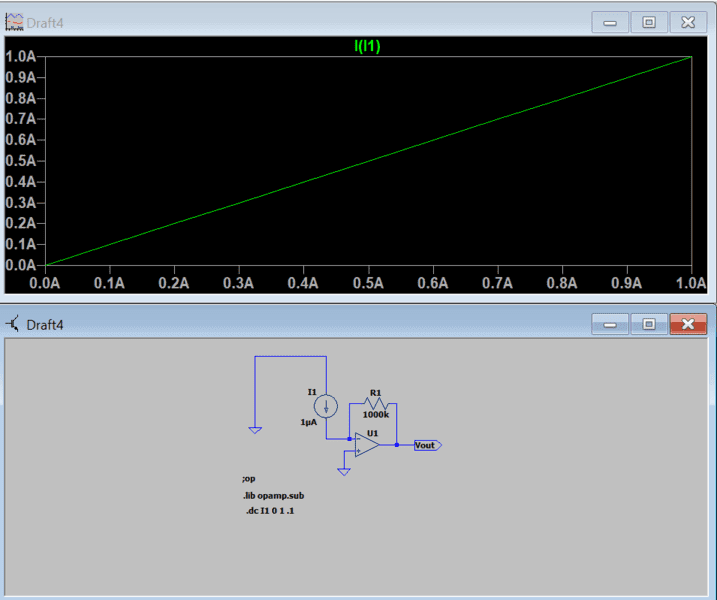This screenshot has height=600, width=717.
Task: Click the Vout output label flag
Action: (x=426, y=445)
